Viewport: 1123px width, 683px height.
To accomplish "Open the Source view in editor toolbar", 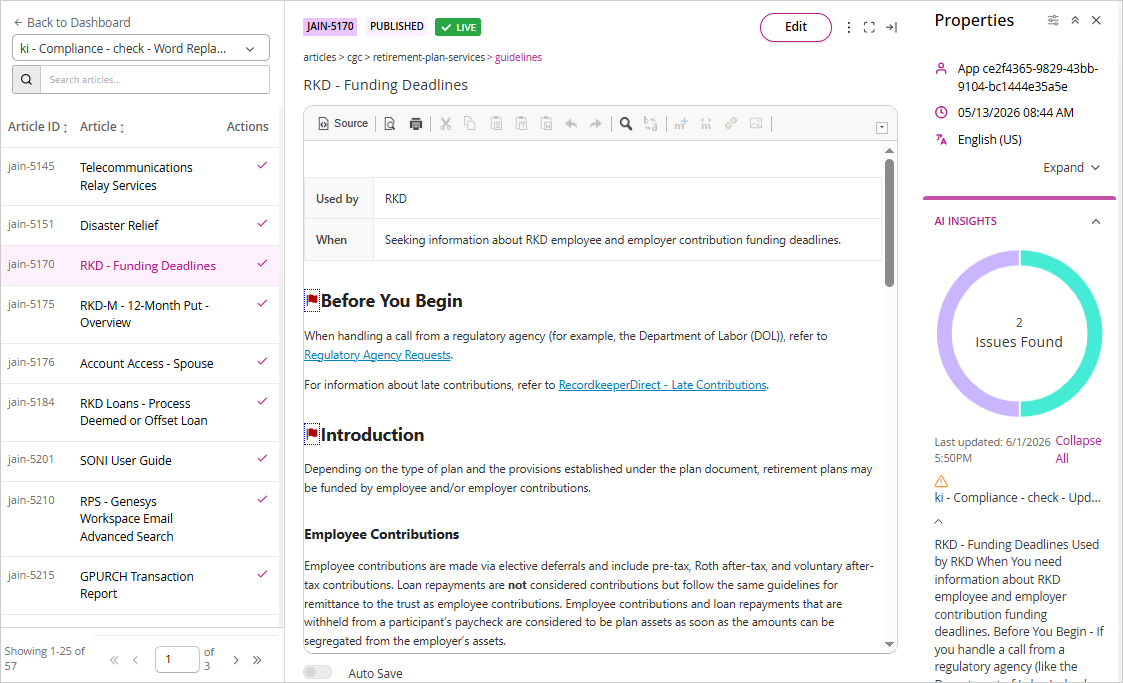I will tap(343, 123).
